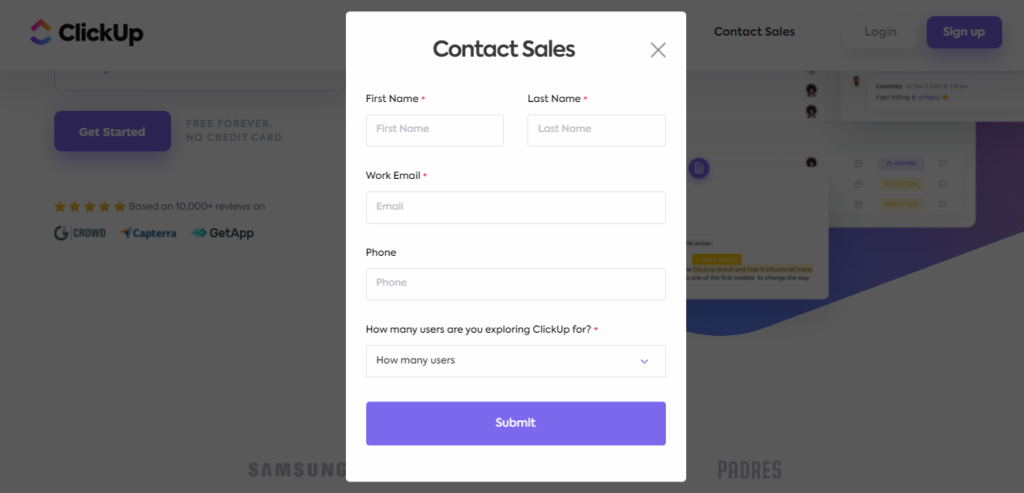Click the Get Started button

coord(112,131)
